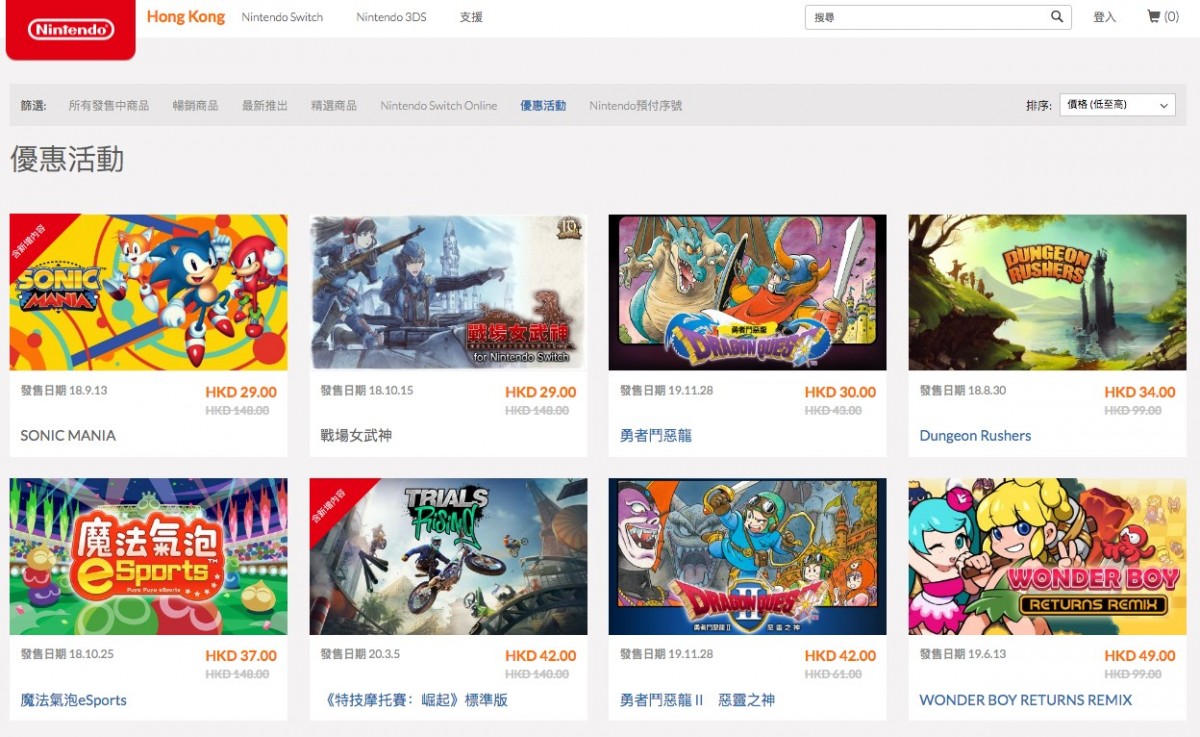This screenshot has height=737, width=1200.
Task: Open the Nintendo 3DS menu
Action: tap(391, 17)
